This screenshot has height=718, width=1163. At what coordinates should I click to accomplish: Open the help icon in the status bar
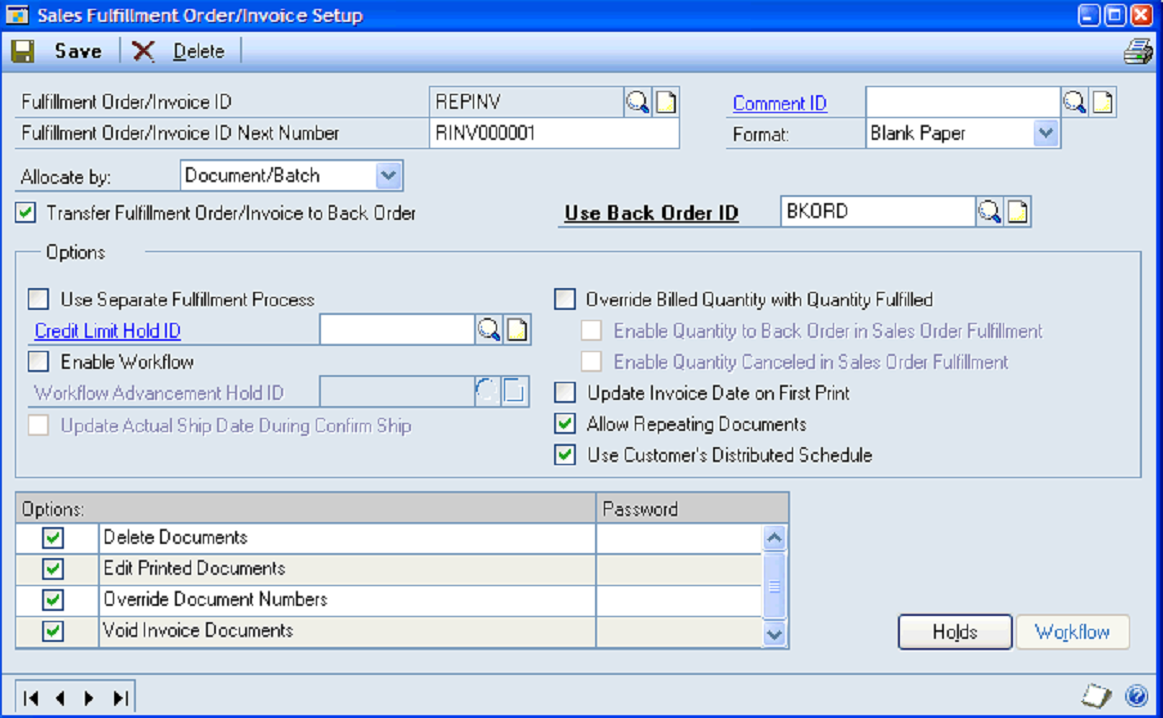(1136, 696)
